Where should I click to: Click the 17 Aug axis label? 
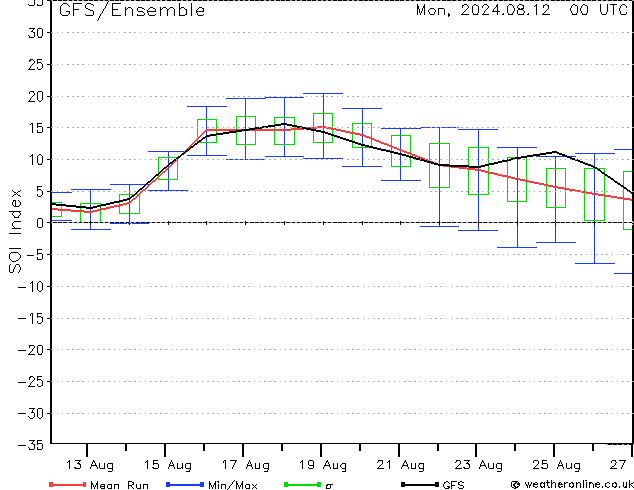click(245, 465)
